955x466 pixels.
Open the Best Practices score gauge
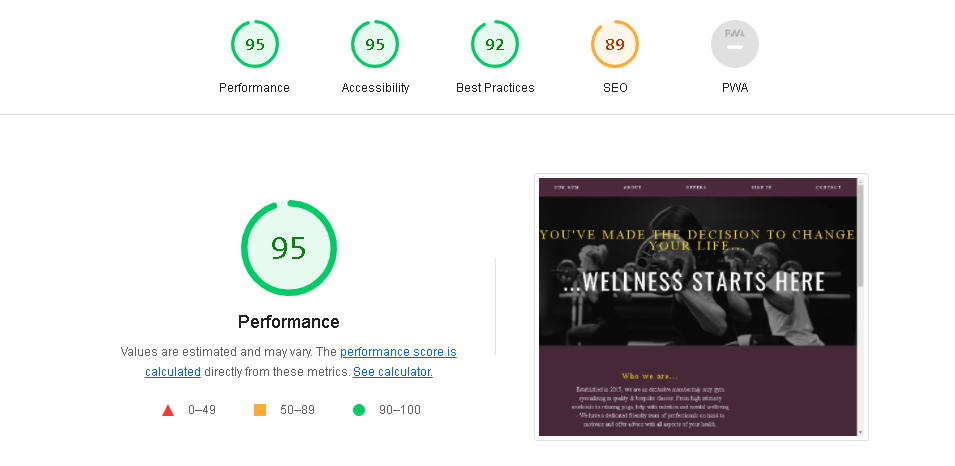pos(495,44)
